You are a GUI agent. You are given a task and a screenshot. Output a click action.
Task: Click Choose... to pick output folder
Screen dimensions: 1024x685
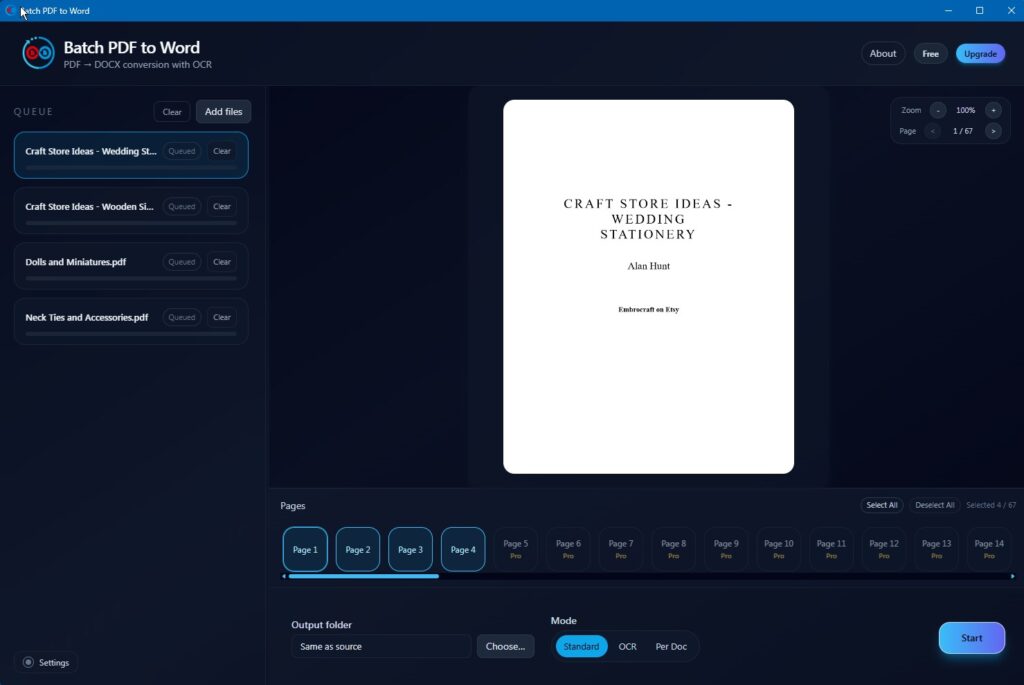pyautogui.click(x=505, y=646)
